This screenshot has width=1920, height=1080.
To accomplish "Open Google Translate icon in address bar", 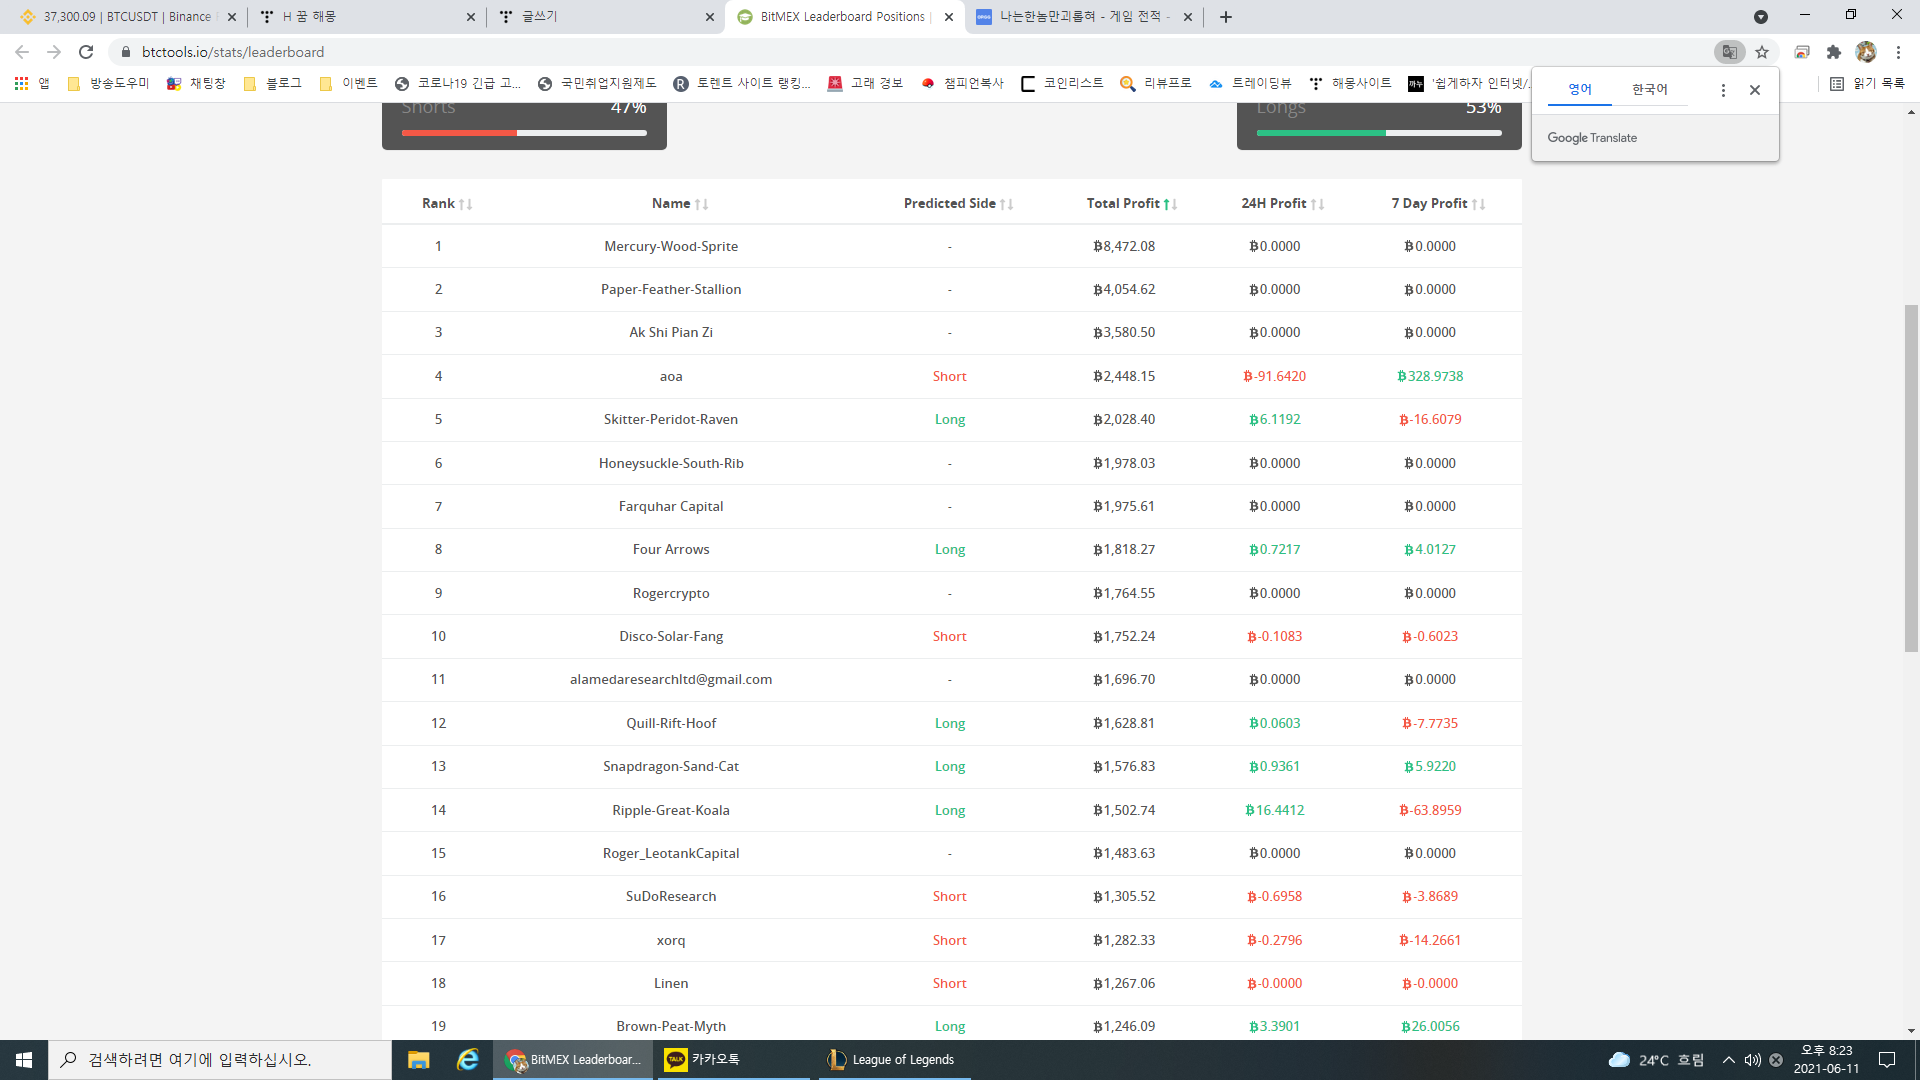I will point(1729,52).
